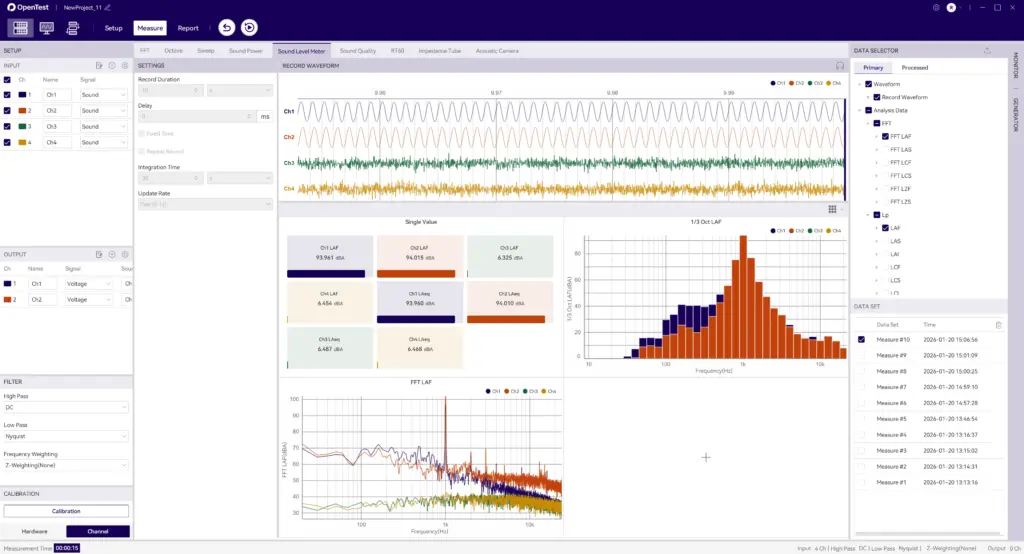This screenshot has height=554, width=1024.
Task: Open the monitor view icon in toolbar
Action: point(46,28)
